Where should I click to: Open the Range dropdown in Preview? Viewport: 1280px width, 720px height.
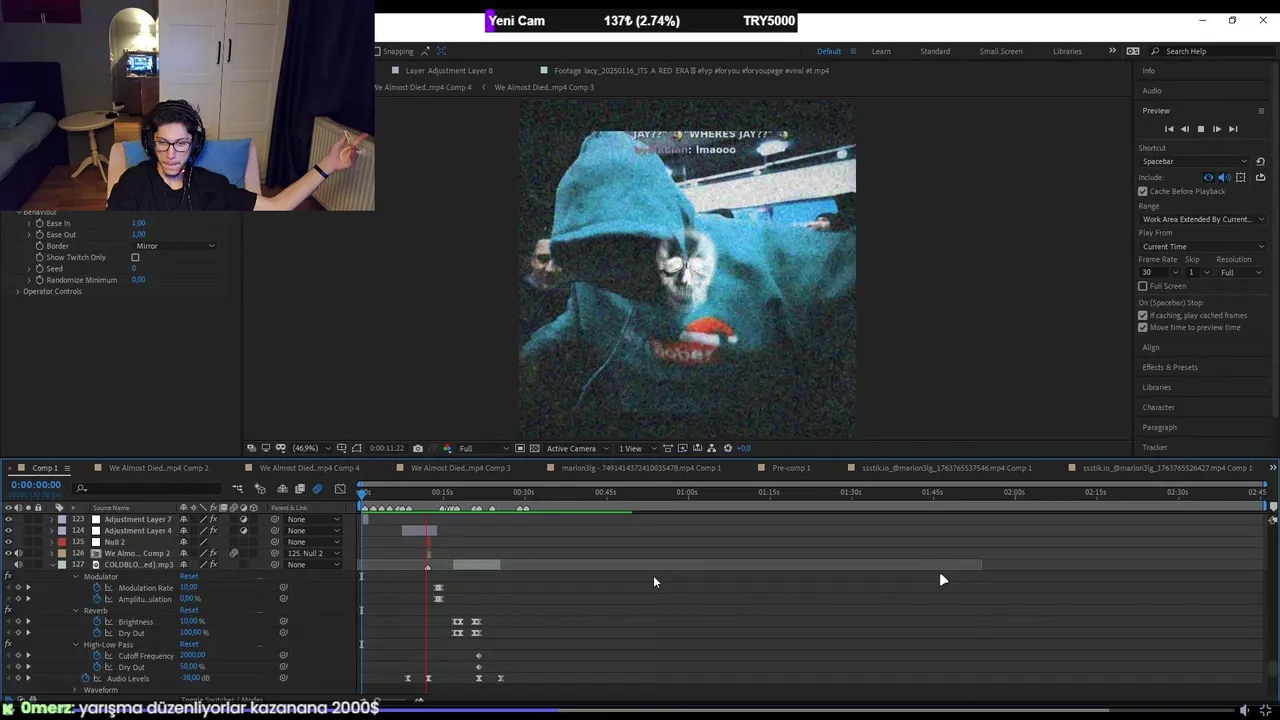(x=1203, y=219)
